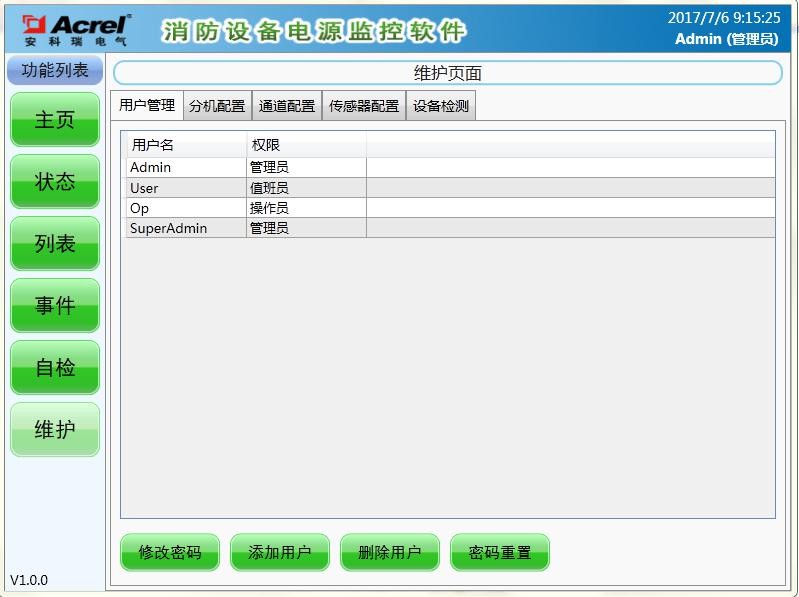This screenshot has height=597, width=799.
Task: Select the User username row
Action: point(450,187)
